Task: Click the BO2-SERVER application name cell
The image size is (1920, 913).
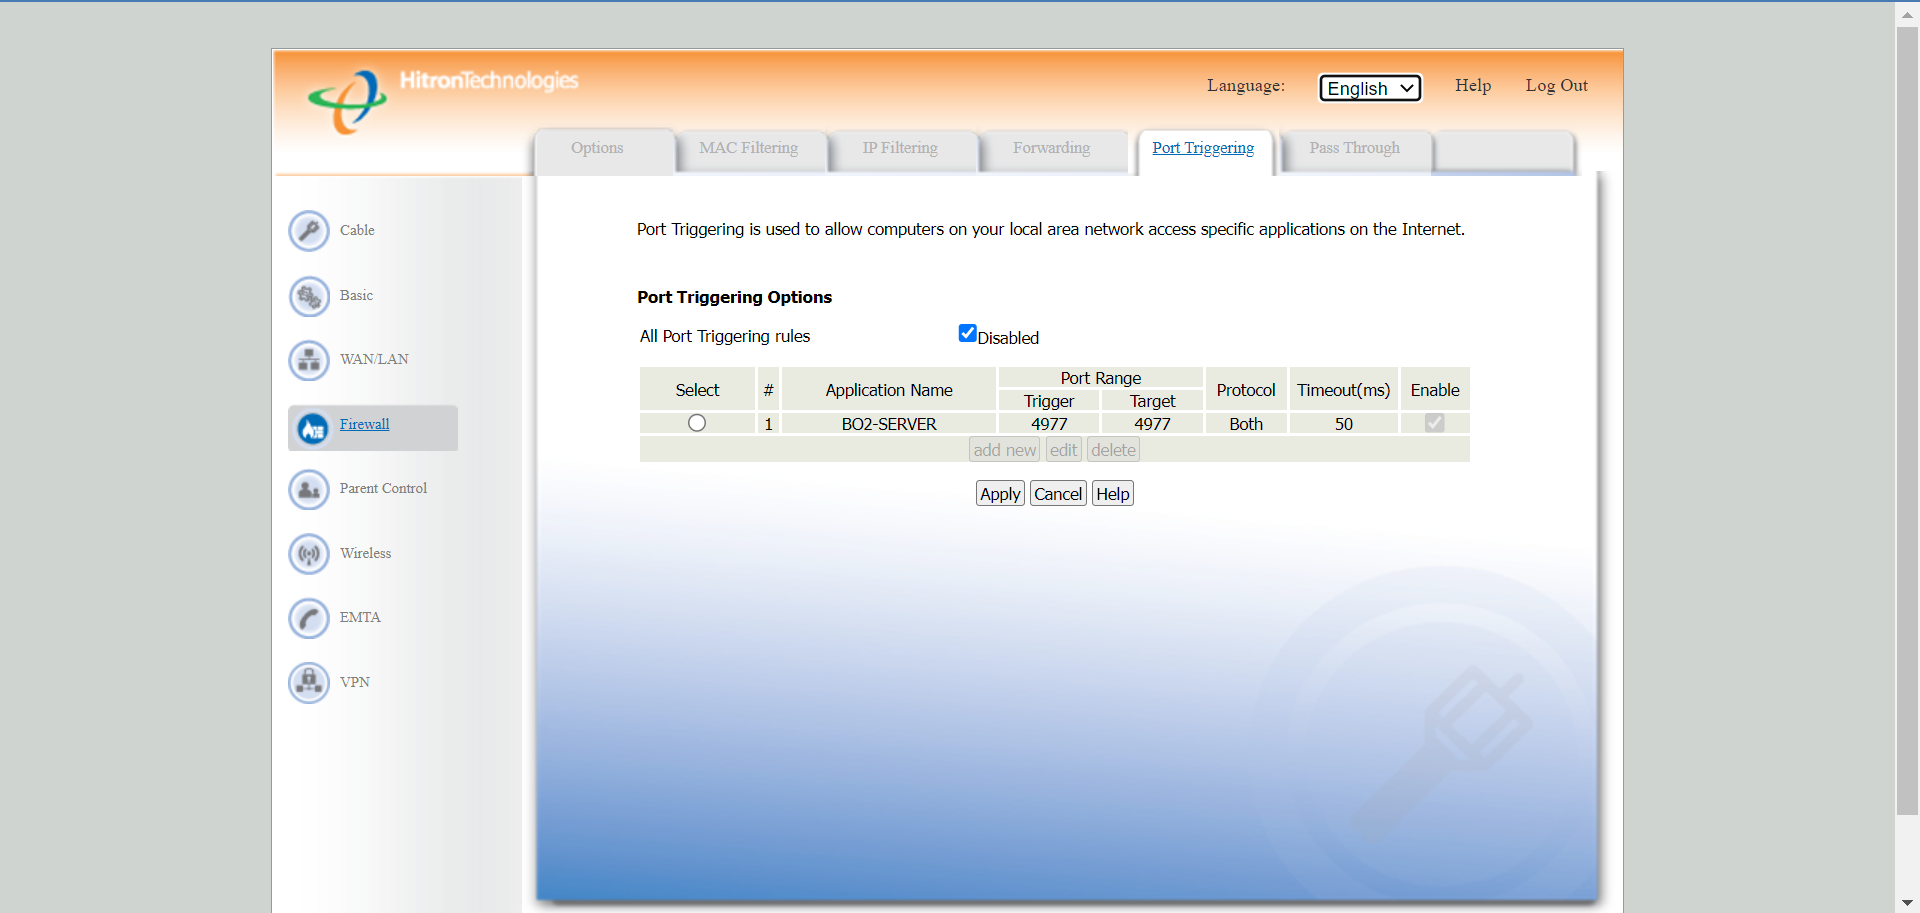Action: pos(889,424)
